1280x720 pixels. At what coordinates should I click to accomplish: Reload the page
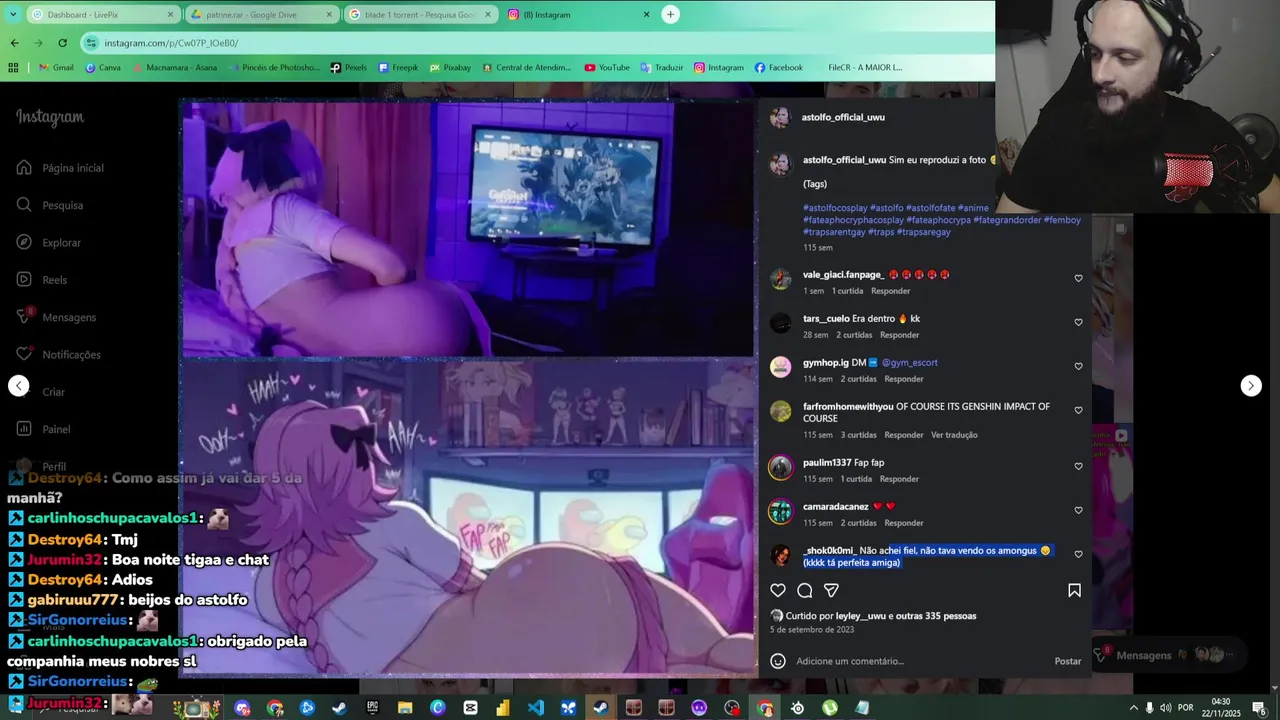(x=62, y=43)
